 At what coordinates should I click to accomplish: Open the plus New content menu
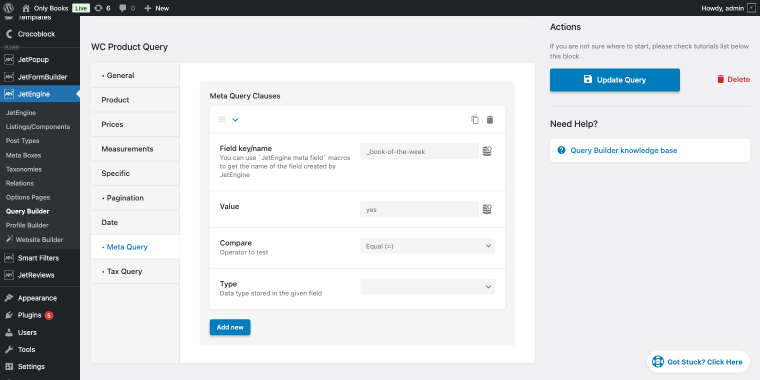(x=157, y=8)
